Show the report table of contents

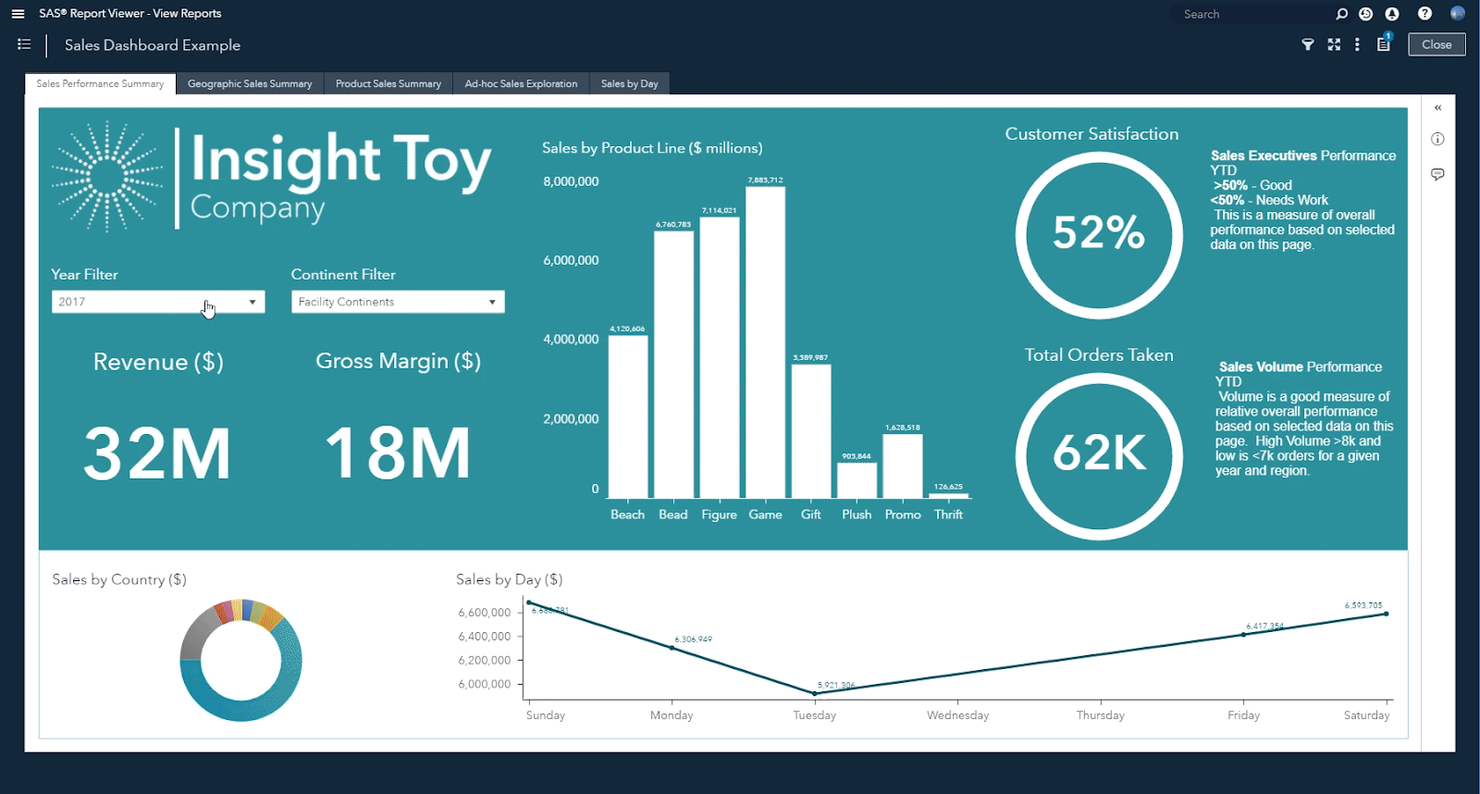24,44
